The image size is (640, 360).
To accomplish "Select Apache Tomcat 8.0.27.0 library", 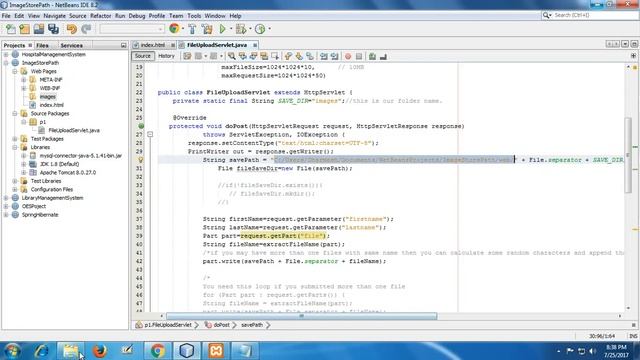I will 67,173.
